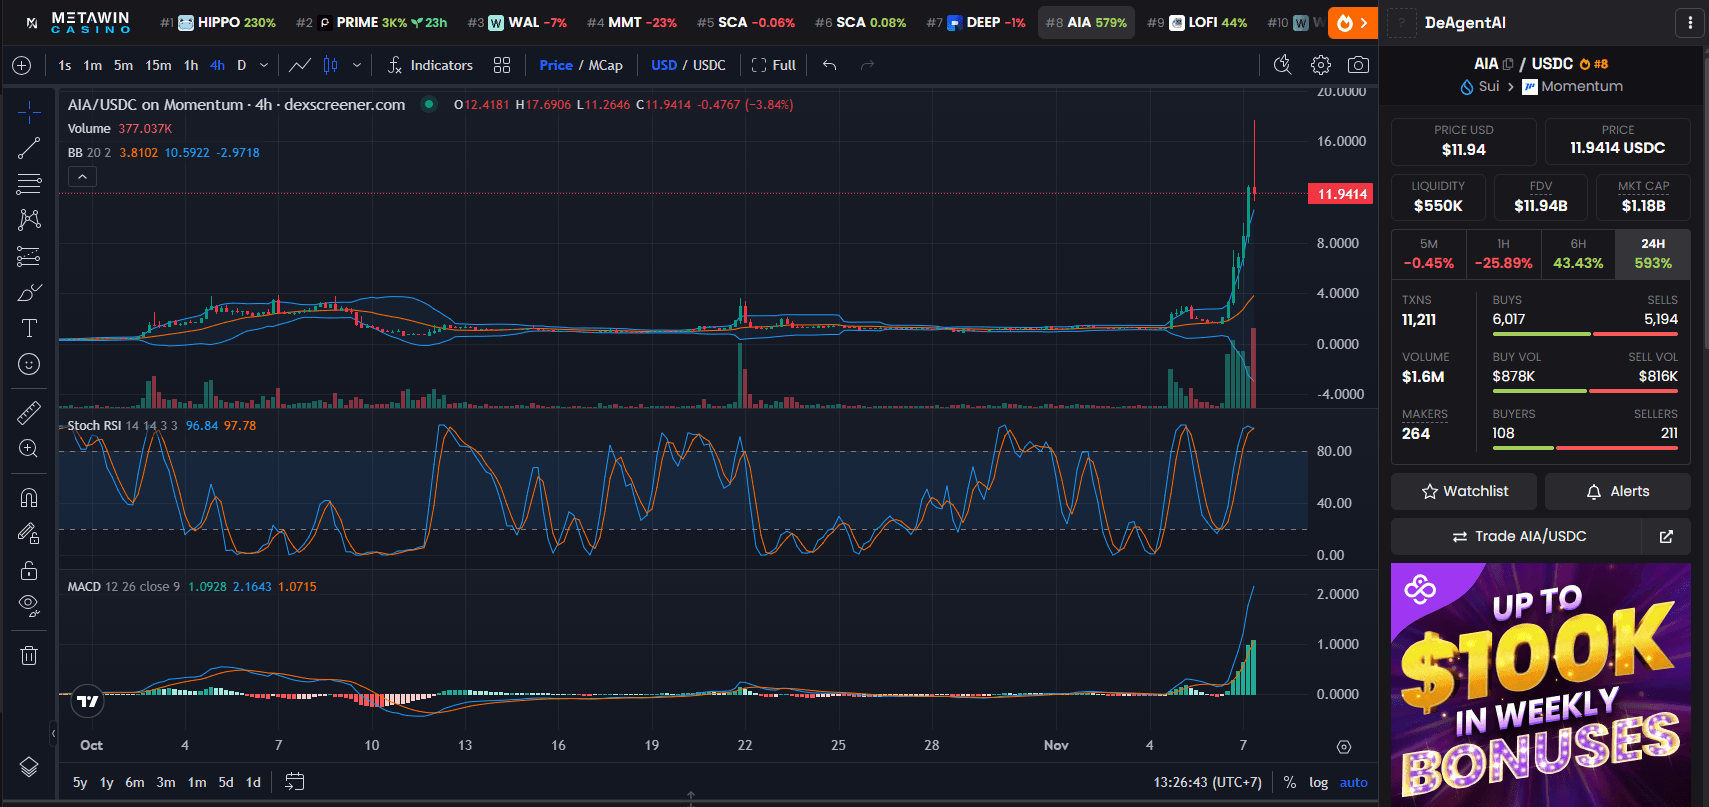Image resolution: width=1709 pixels, height=807 pixels.
Task: Toggle magnet mode for drawings
Action: point(29,497)
